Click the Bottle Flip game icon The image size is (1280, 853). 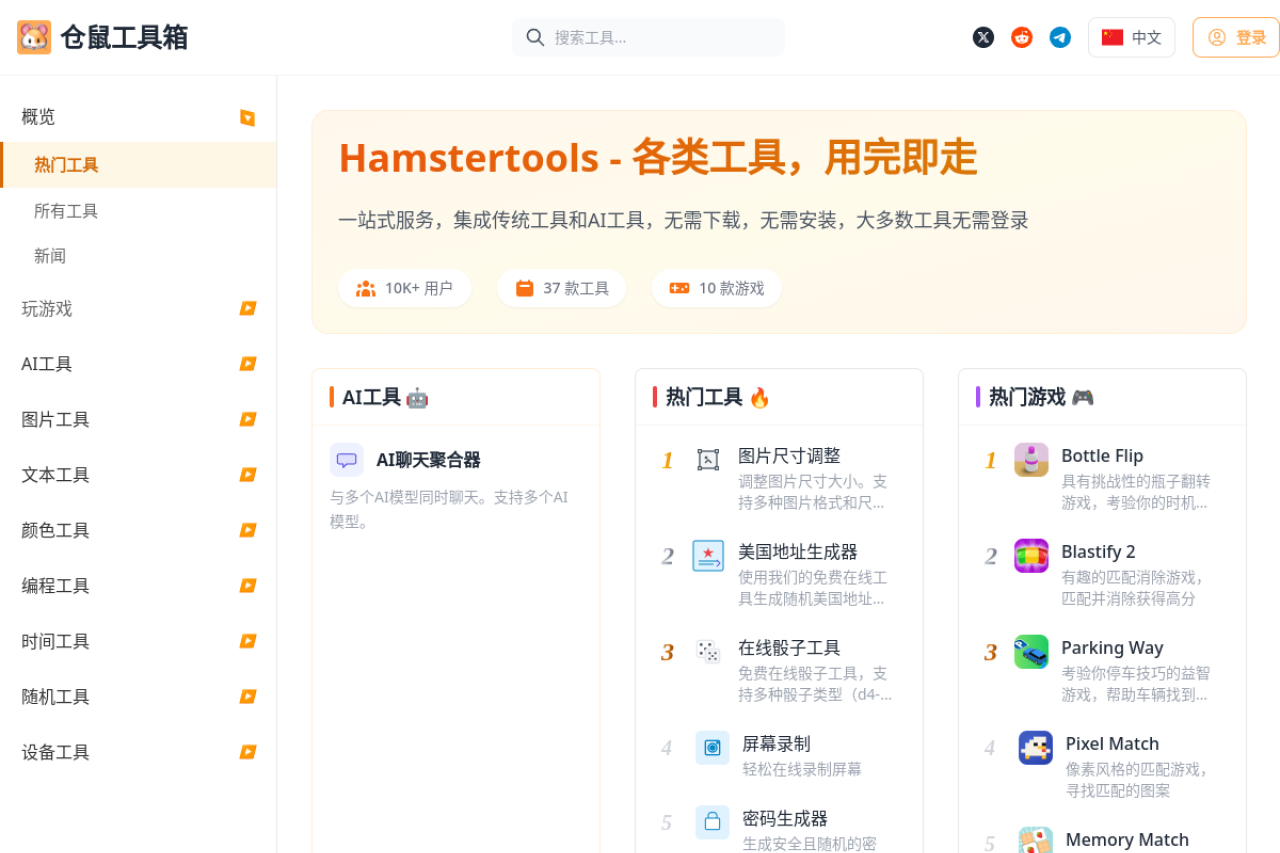[x=1031, y=460]
